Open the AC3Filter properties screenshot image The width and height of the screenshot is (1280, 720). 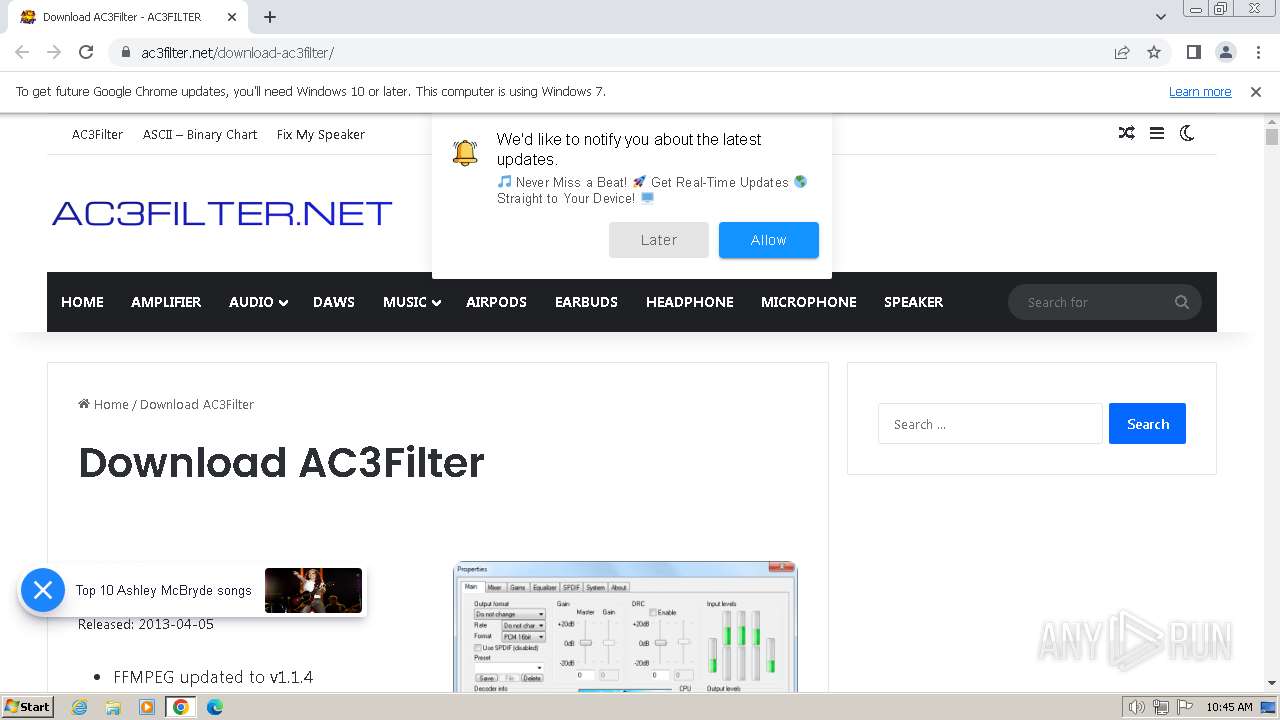click(626, 627)
